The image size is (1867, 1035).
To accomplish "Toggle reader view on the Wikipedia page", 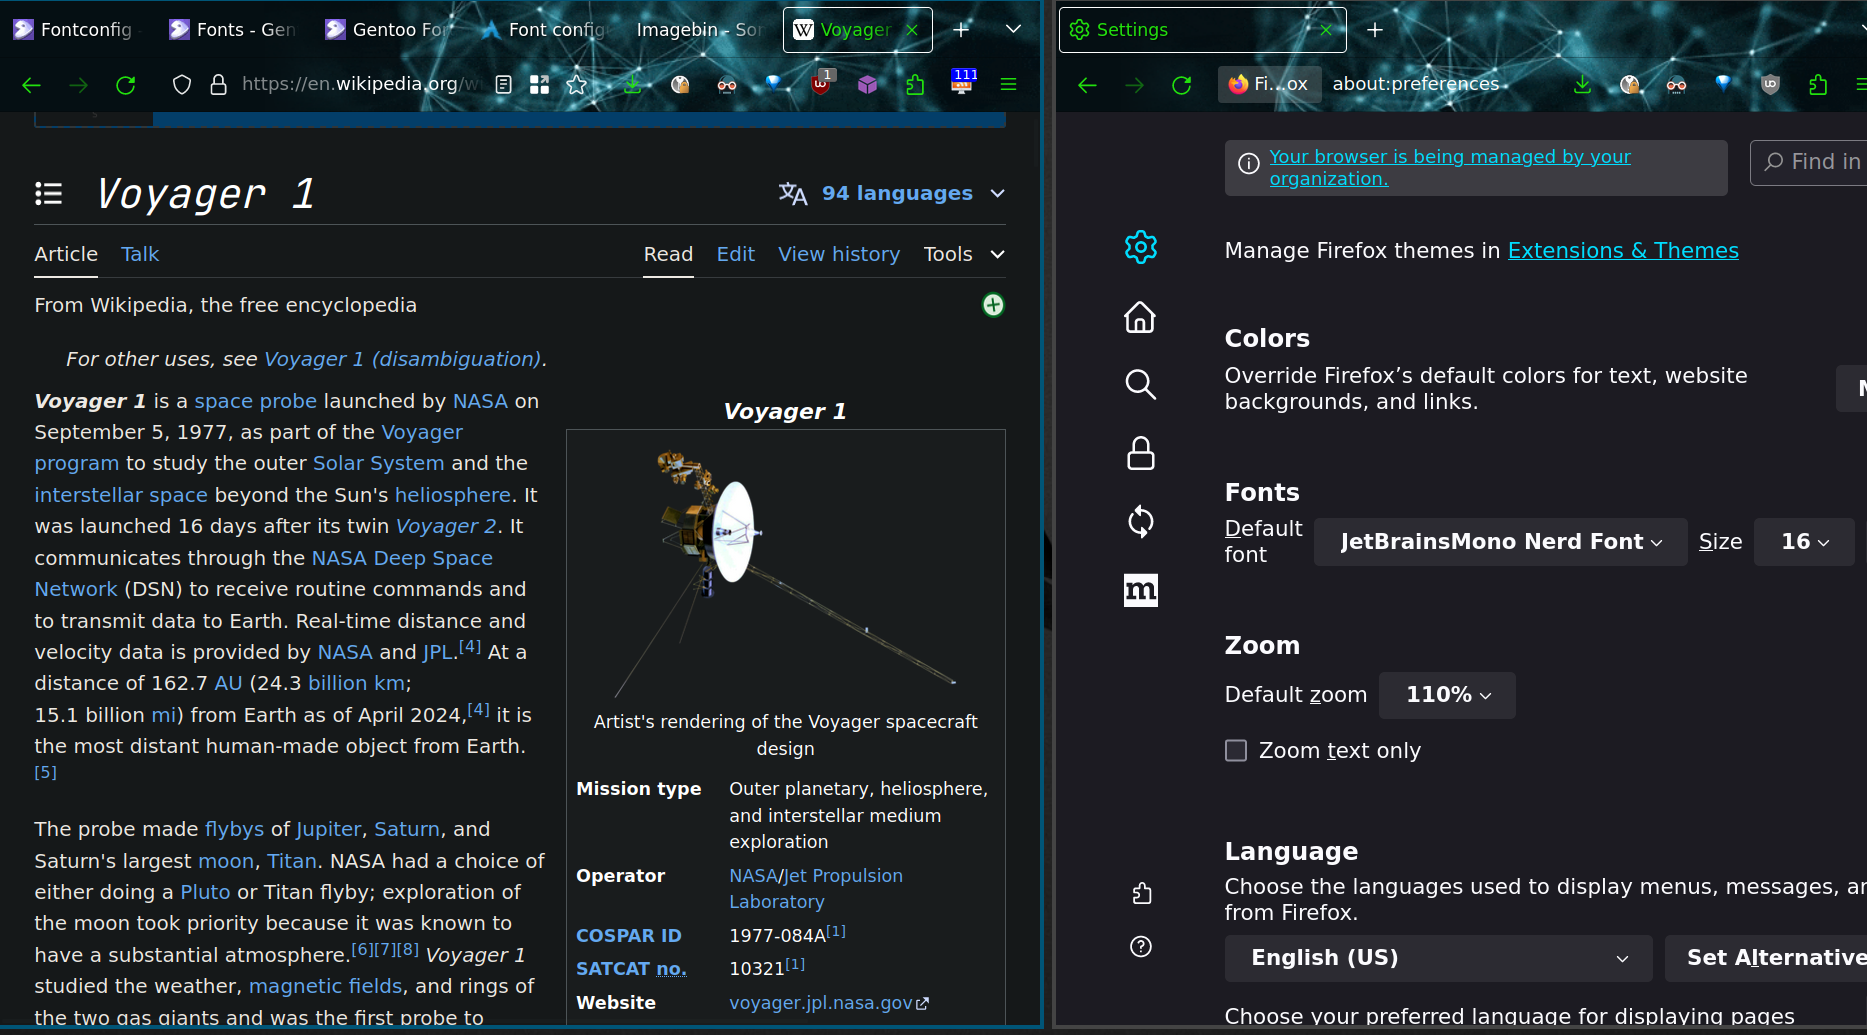I will pyautogui.click(x=504, y=85).
